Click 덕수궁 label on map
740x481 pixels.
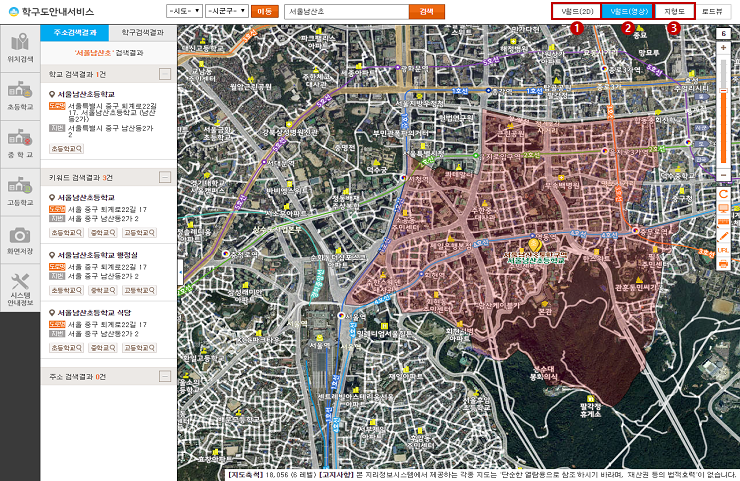coord(379,169)
